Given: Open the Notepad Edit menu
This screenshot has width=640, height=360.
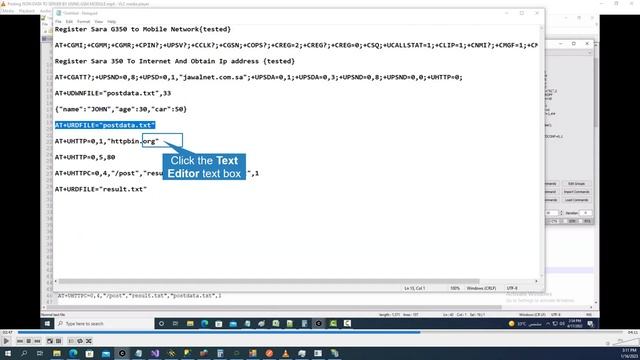Looking at the screenshot, I should (x=69, y=21).
